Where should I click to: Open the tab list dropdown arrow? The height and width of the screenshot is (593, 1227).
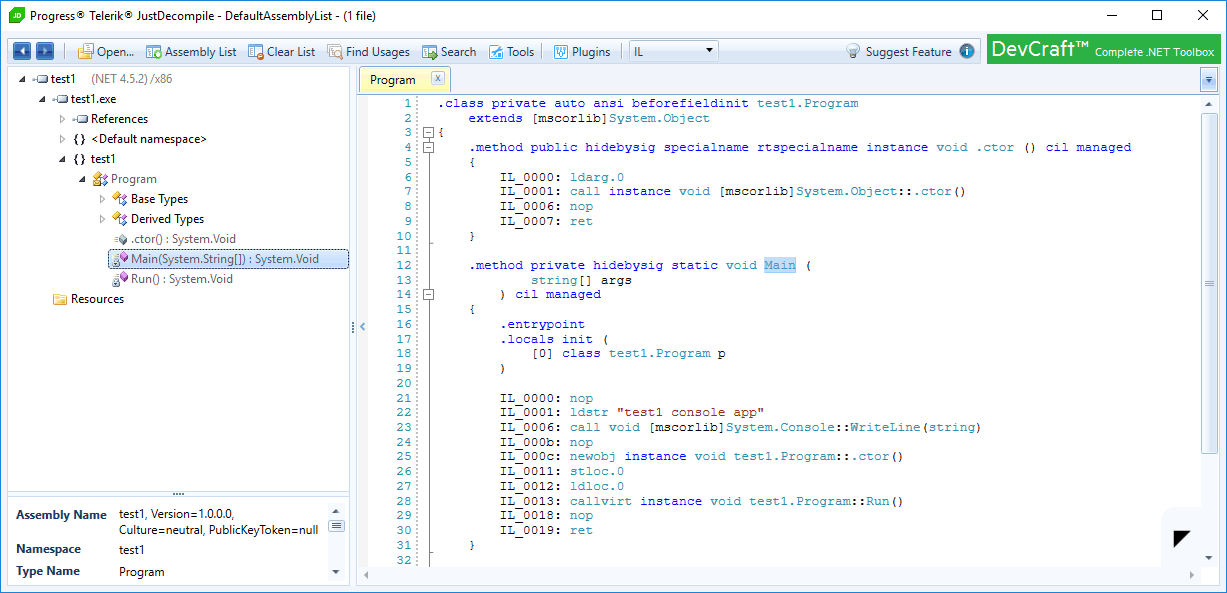tap(1208, 80)
